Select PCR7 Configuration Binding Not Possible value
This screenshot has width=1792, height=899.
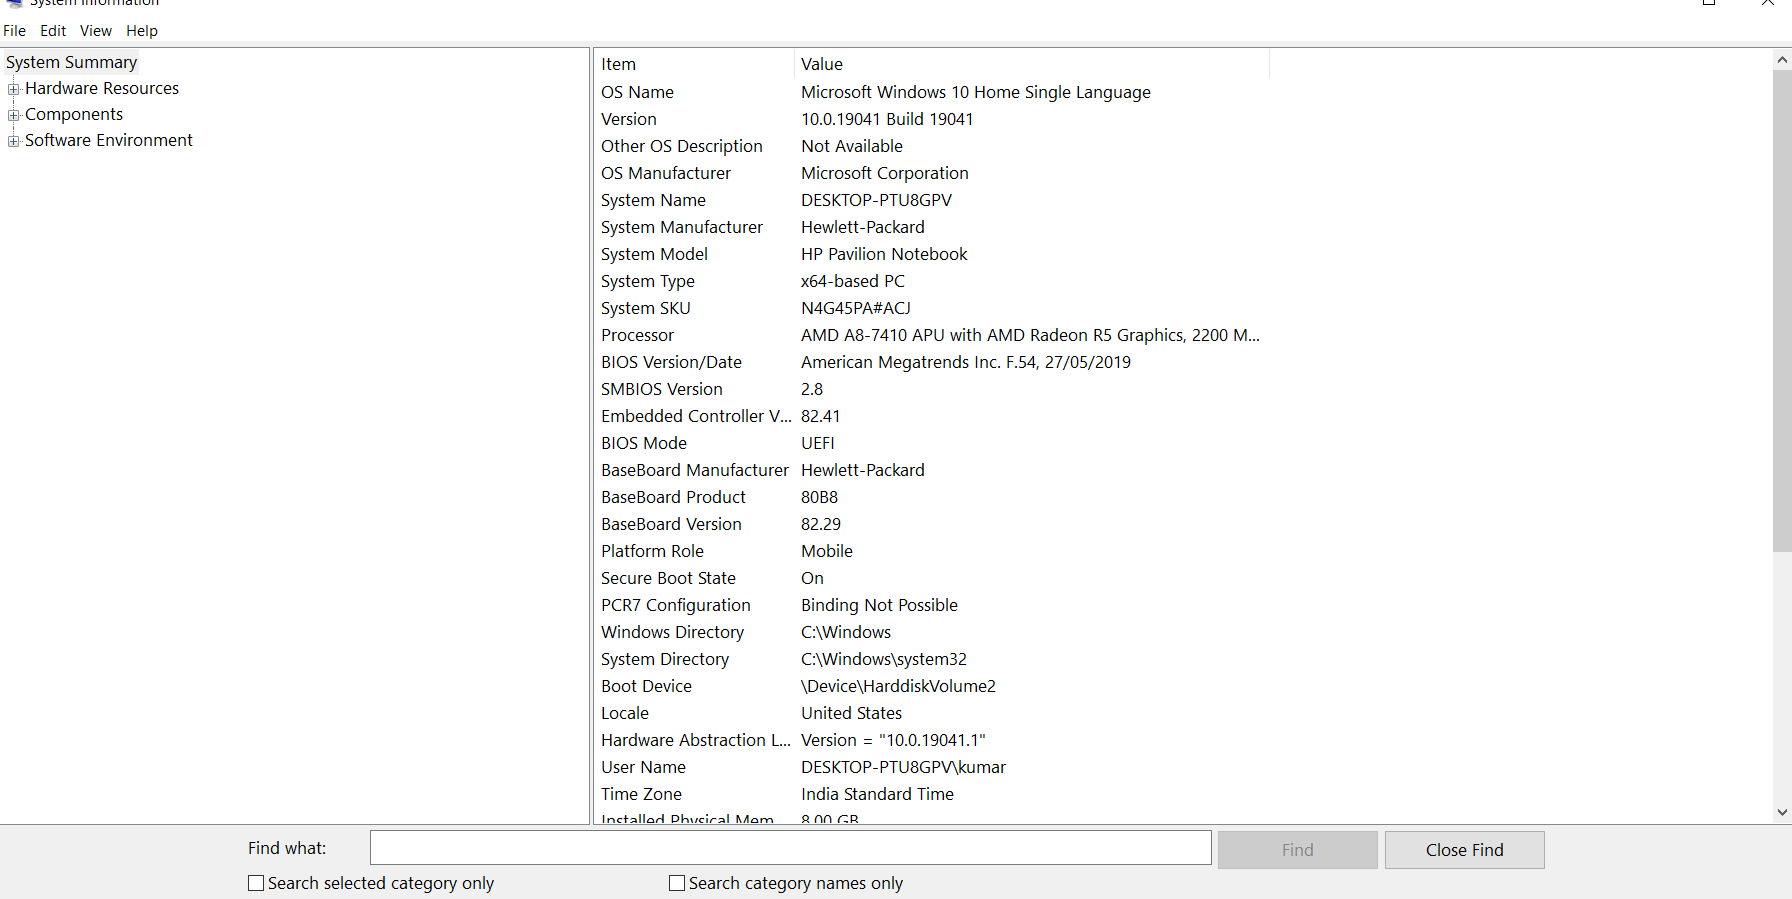pyautogui.click(x=879, y=605)
